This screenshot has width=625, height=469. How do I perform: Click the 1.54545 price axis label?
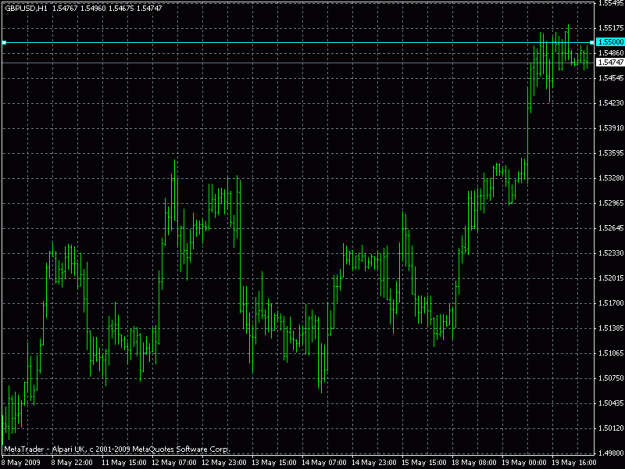611,78
